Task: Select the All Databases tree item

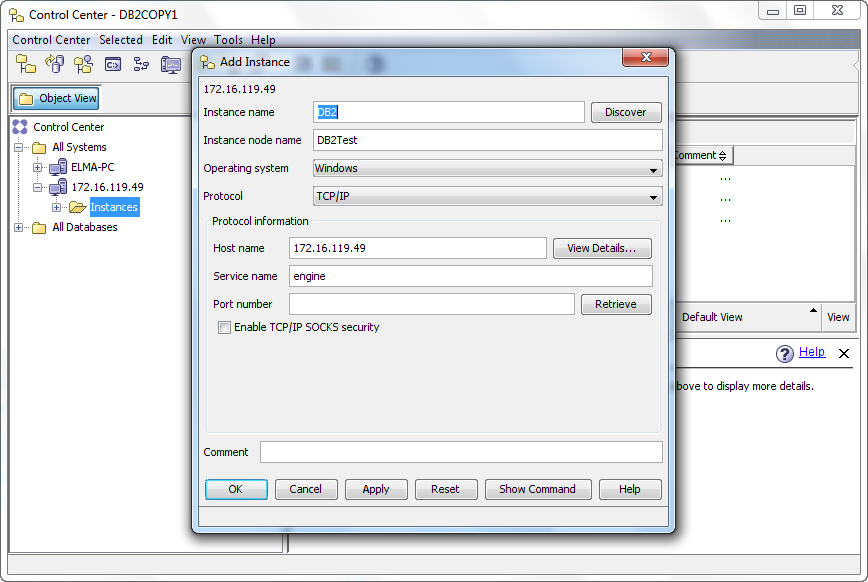Action: click(x=85, y=228)
